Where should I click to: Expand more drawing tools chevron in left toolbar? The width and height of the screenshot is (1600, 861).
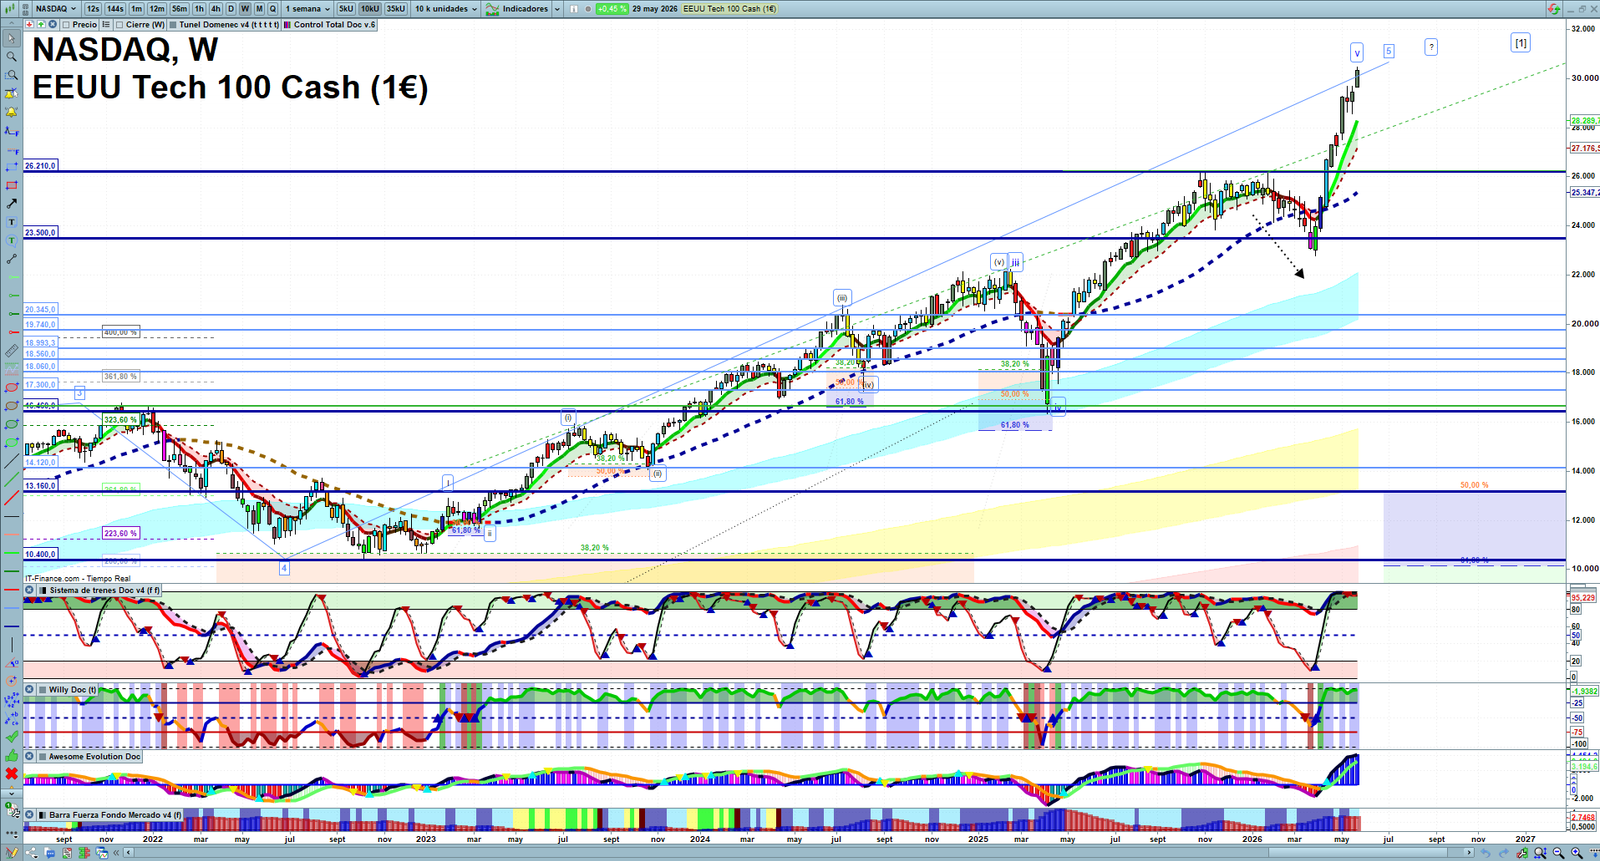pos(11,793)
